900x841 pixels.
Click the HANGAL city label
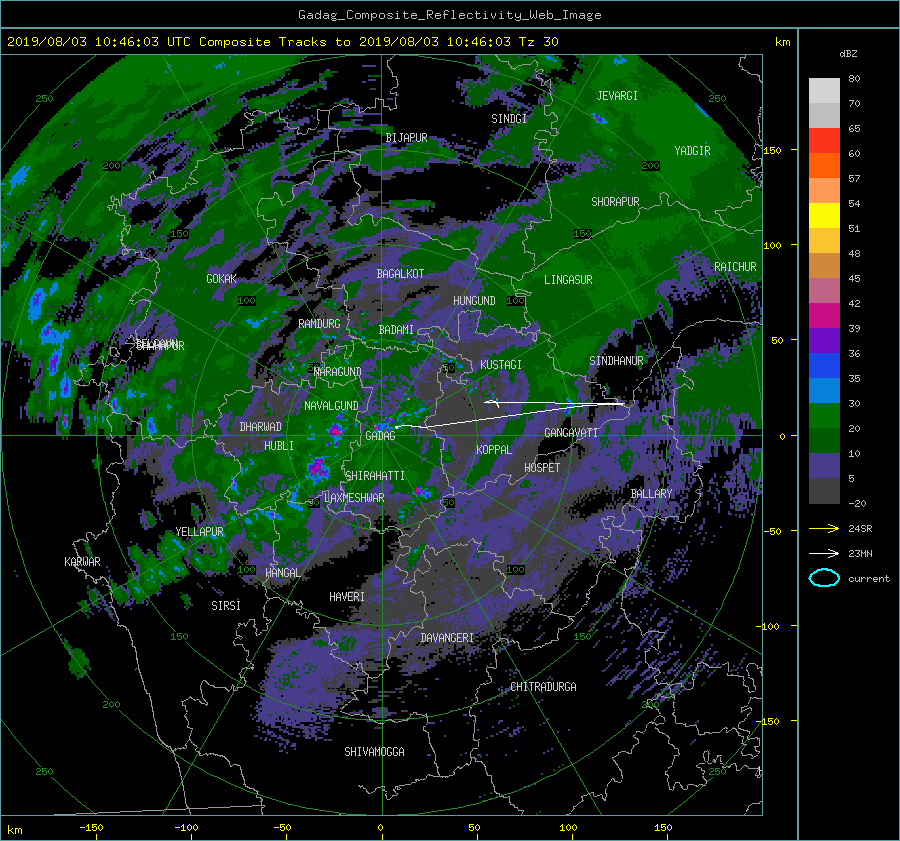[x=282, y=573]
